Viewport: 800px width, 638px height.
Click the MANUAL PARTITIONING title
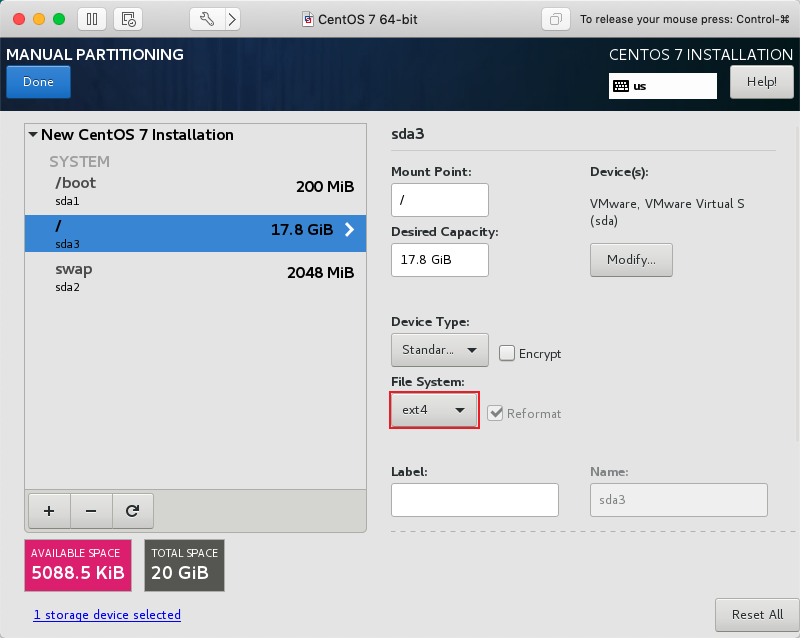coord(95,55)
